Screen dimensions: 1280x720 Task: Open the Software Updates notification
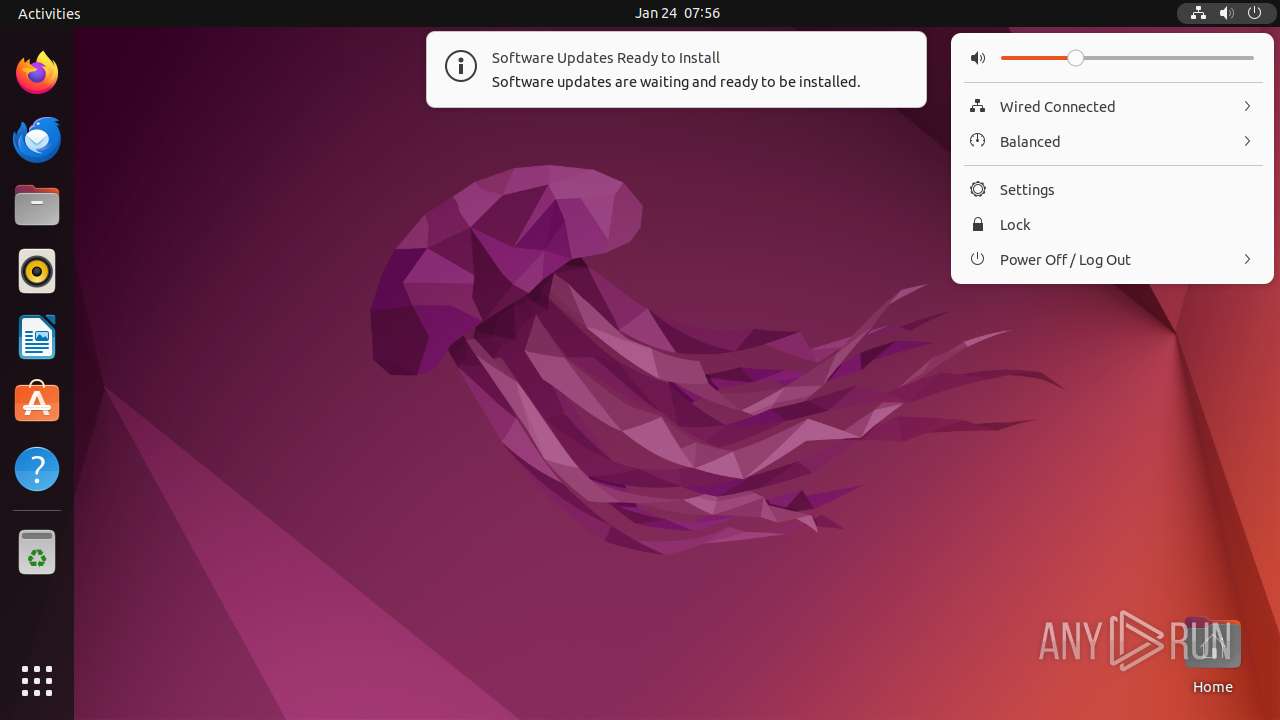click(676, 69)
